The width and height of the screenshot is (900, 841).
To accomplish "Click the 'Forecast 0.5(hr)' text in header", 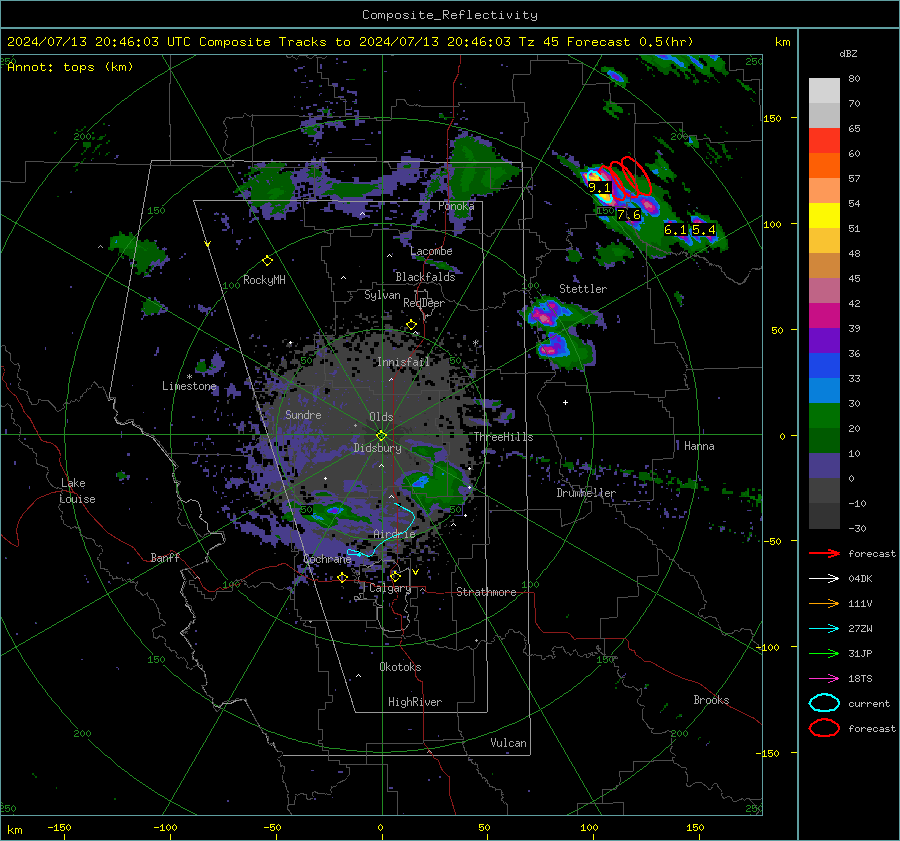I will click(x=630, y=42).
